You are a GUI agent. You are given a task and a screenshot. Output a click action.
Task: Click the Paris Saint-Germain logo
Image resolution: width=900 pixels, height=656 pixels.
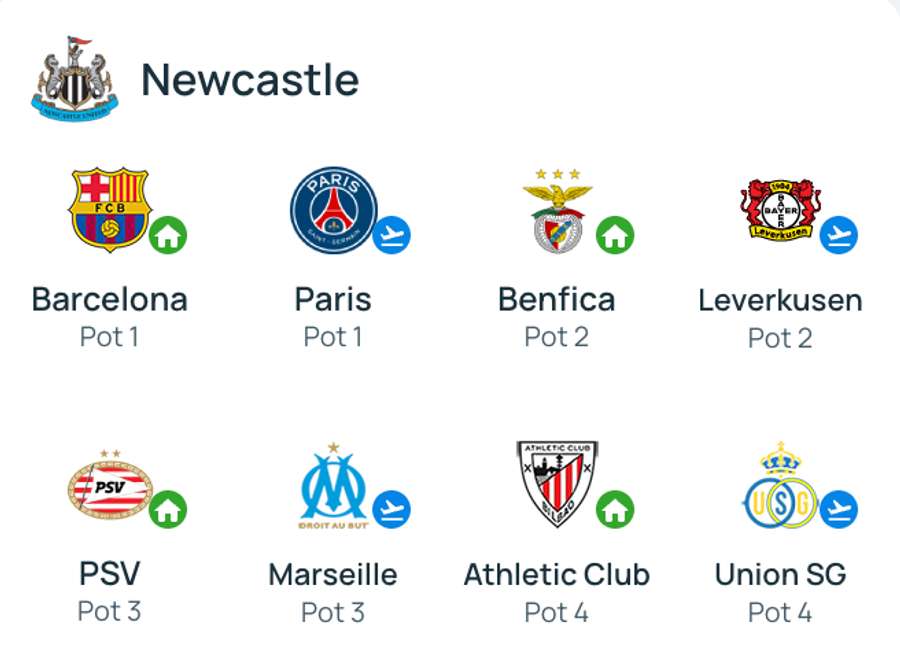333,210
